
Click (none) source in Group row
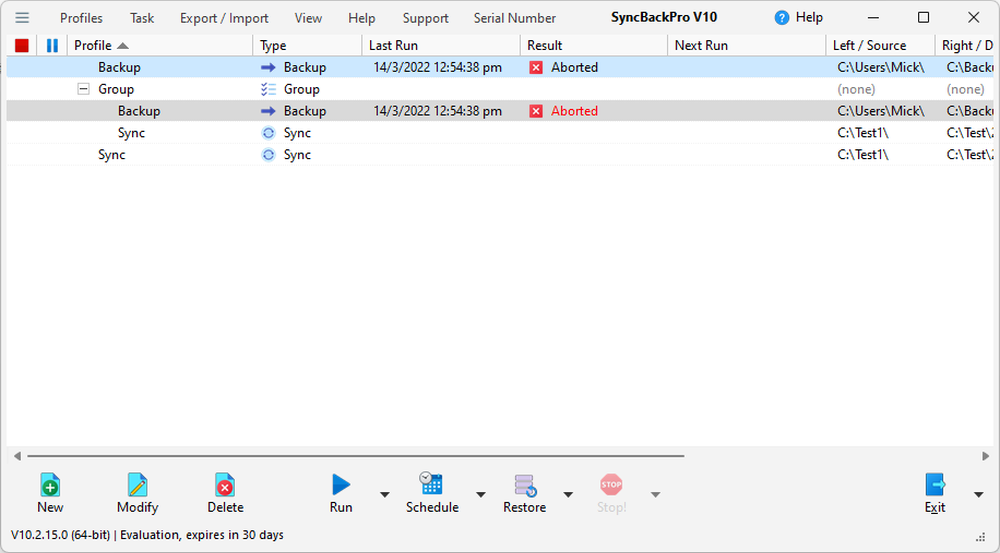[856, 89]
